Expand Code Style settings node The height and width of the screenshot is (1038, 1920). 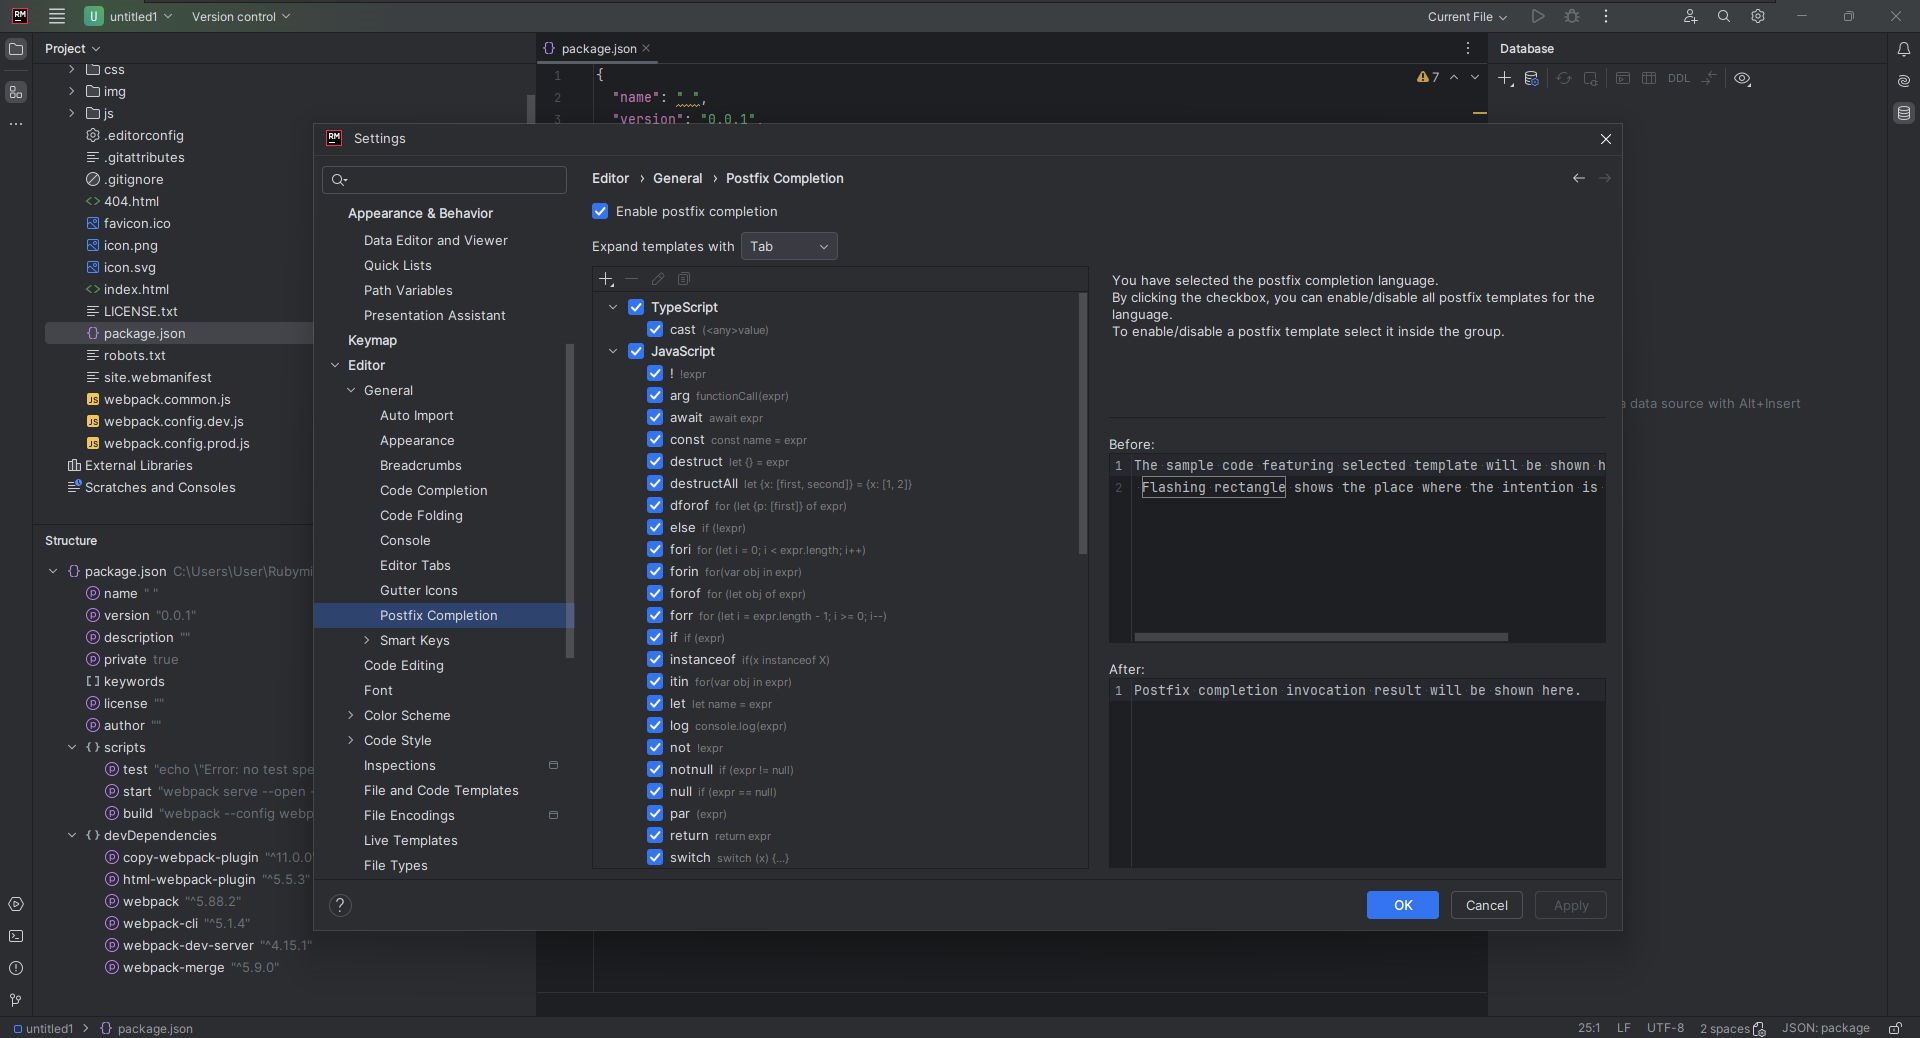coord(351,740)
